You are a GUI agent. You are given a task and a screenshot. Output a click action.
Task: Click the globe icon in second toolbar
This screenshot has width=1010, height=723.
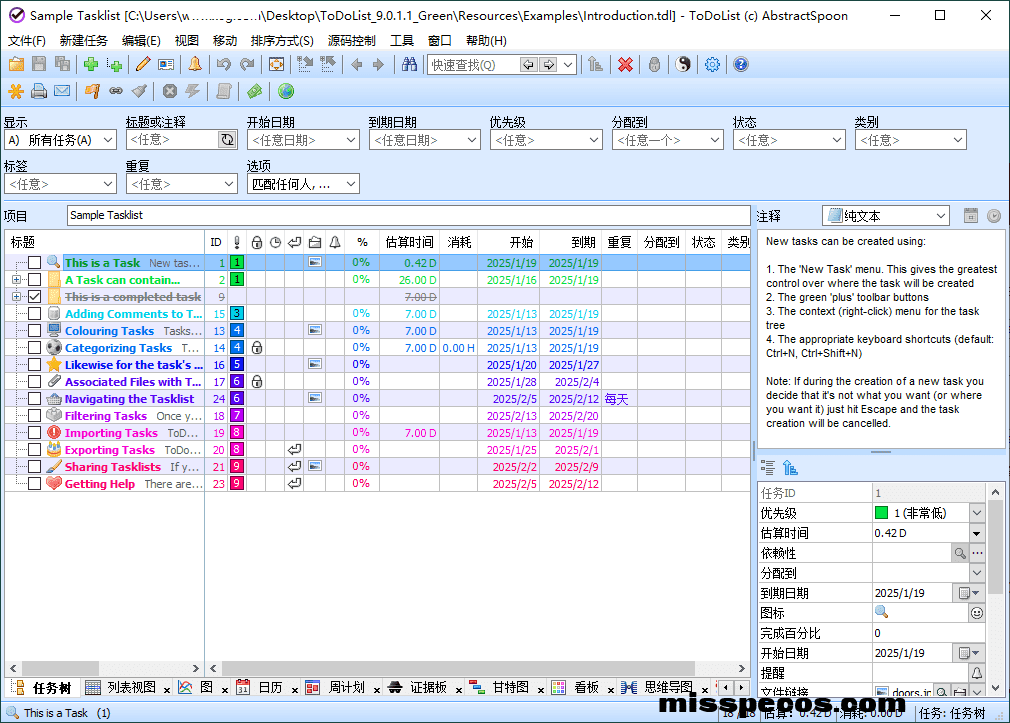click(x=286, y=92)
